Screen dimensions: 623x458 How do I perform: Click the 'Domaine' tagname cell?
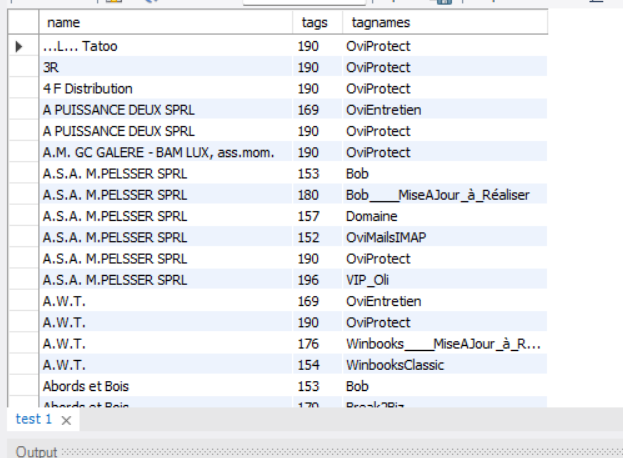(x=445, y=216)
